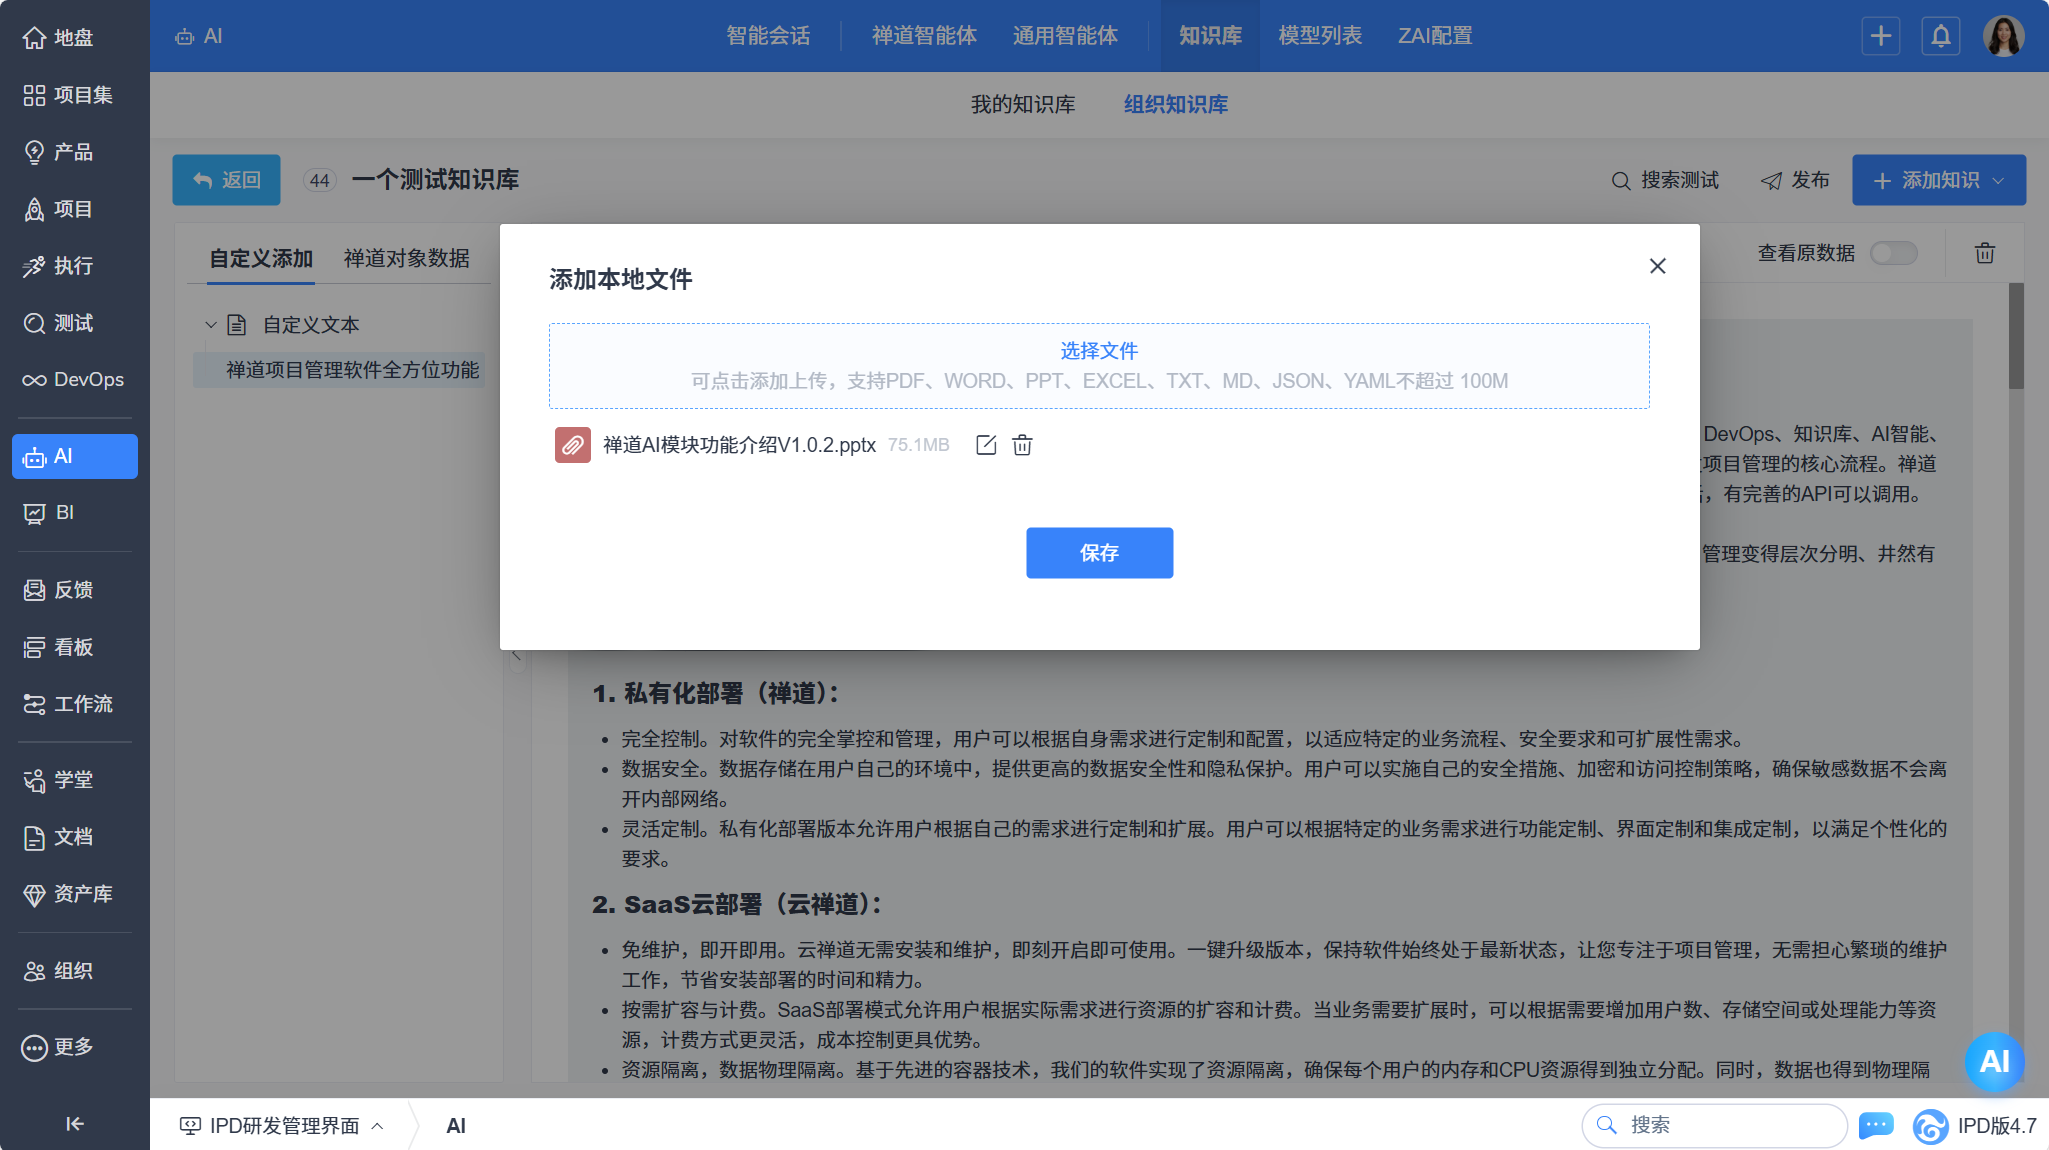This screenshot has width=2049, height=1150.
Task: Click the 选择文件 upload link
Action: (1098, 351)
